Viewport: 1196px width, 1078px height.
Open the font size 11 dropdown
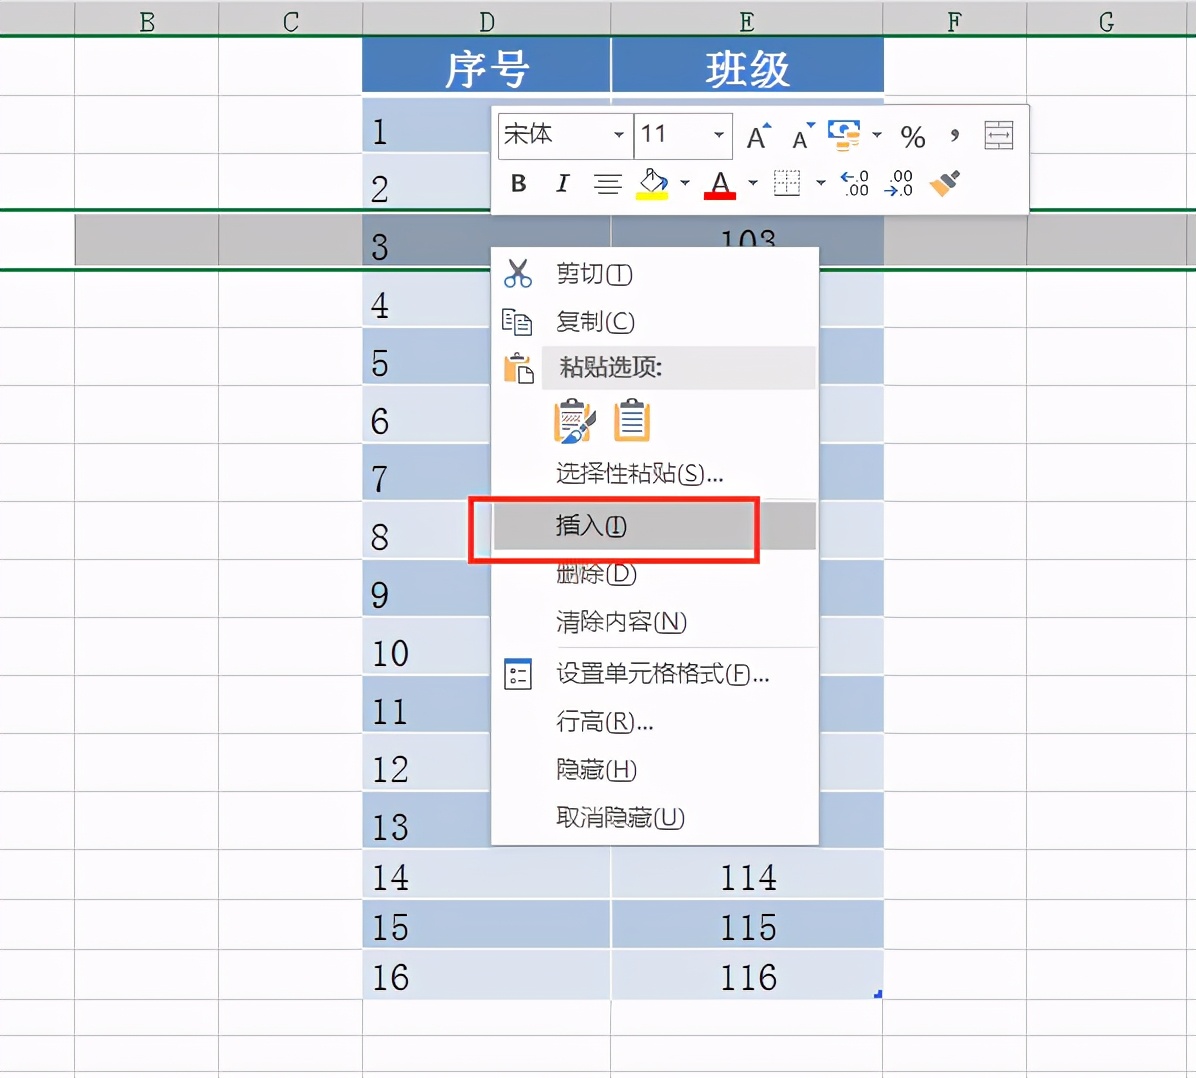point(717,136)
